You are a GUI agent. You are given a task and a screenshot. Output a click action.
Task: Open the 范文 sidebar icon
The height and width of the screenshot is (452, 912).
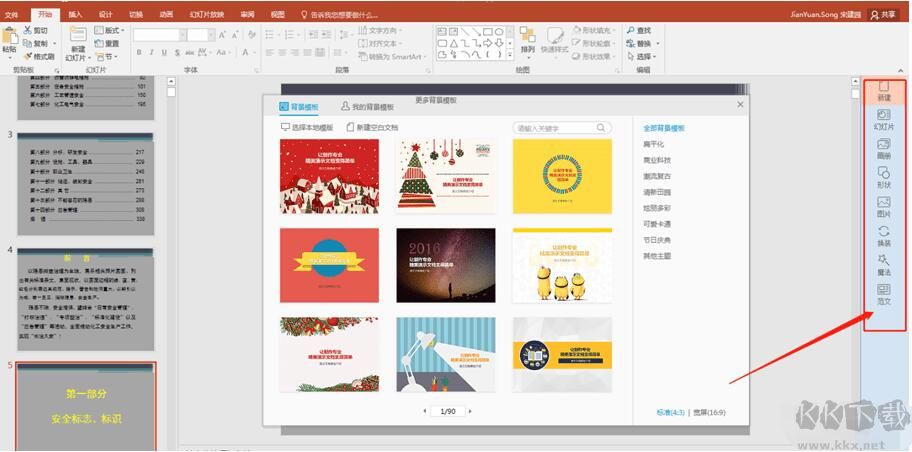pos(883,293)
